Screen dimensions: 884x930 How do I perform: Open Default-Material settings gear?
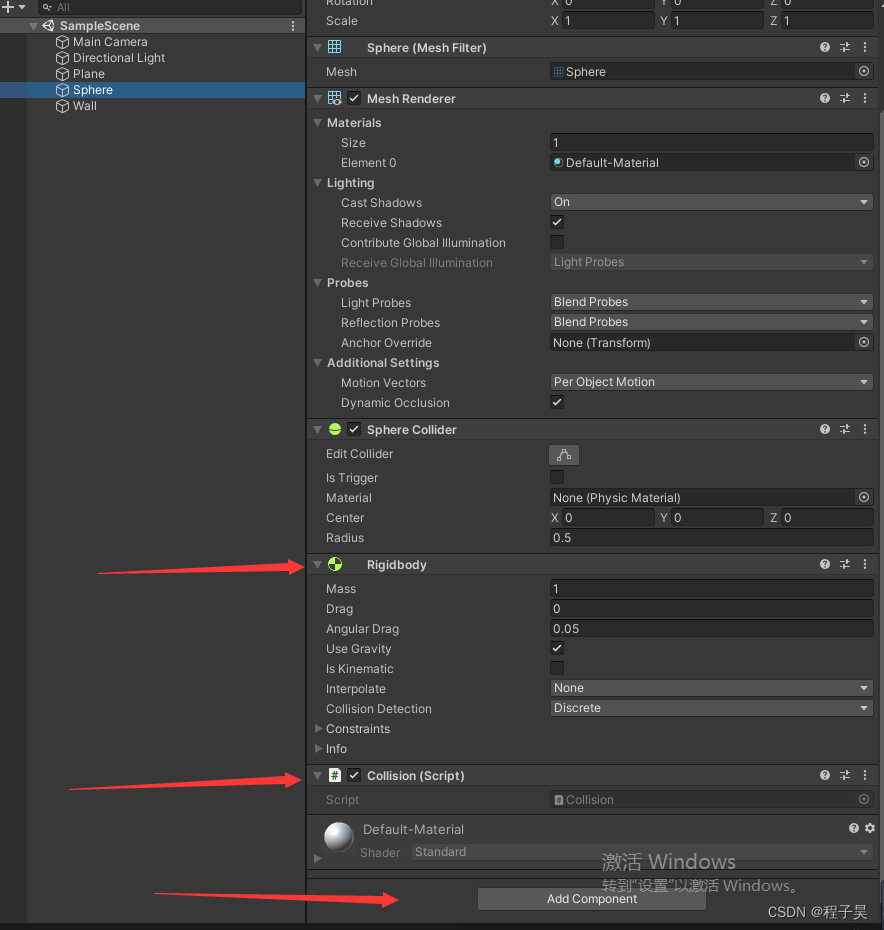pyautogui.click(x=870, y=829)
